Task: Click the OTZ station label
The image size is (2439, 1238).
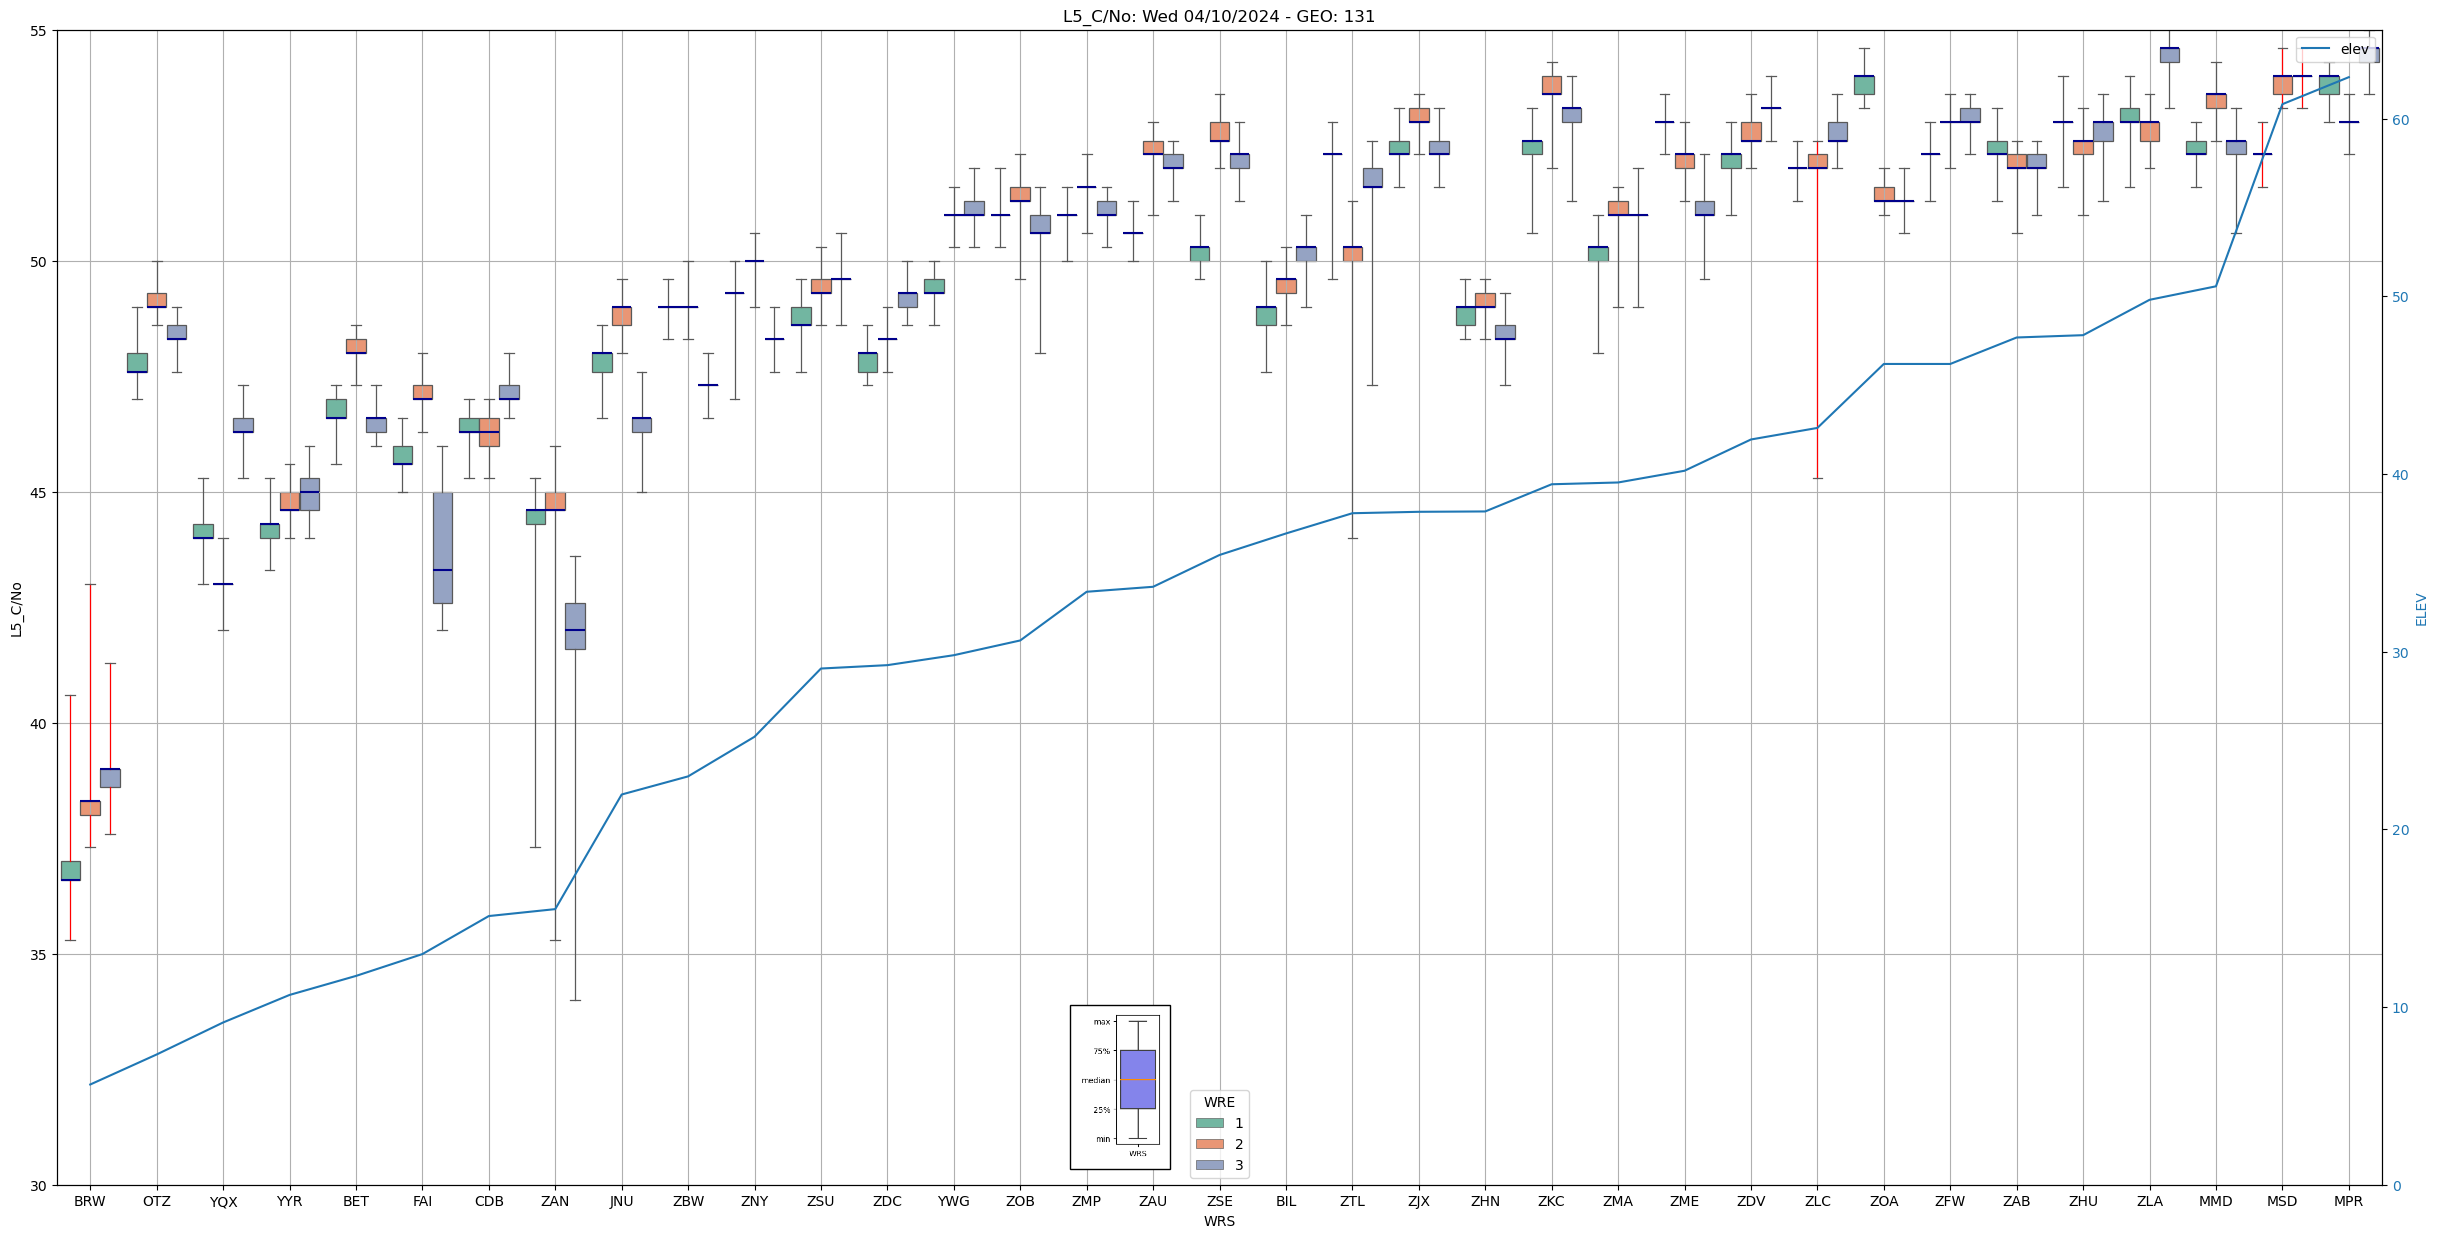Action: (157, 1202)
